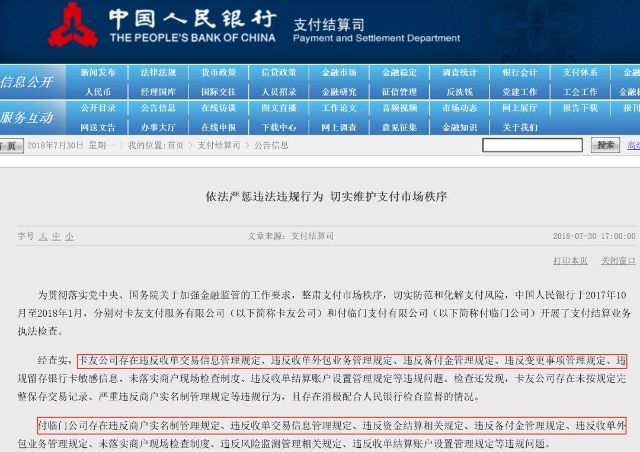Go to 办事大厅
This screenshot has width=640, height=452.
pyautogui.click(x=158, y=127)
